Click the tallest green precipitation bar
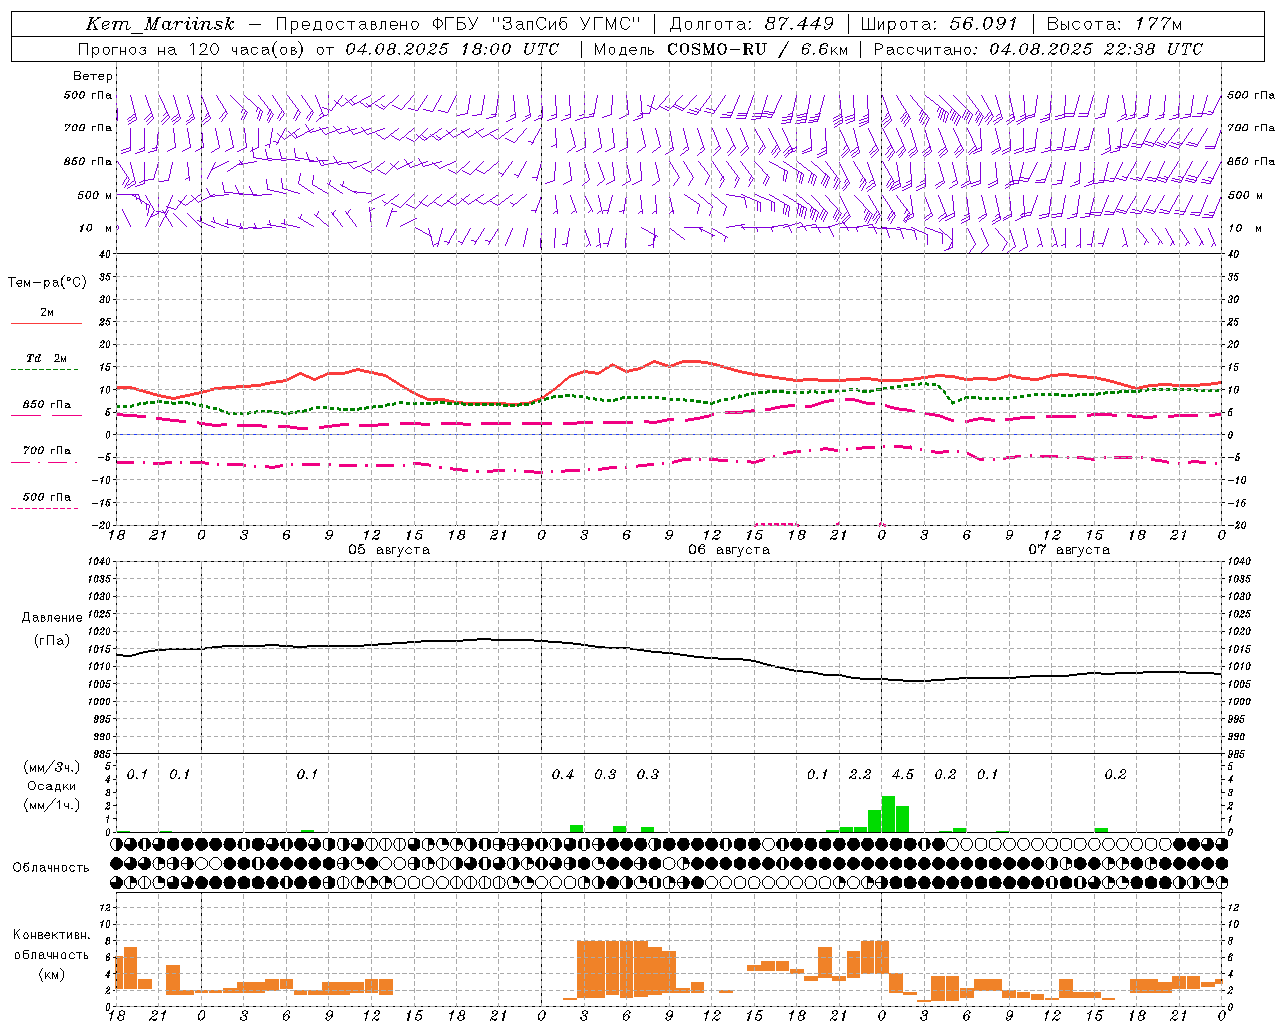 pyautogui.click(x=888, y=814)
